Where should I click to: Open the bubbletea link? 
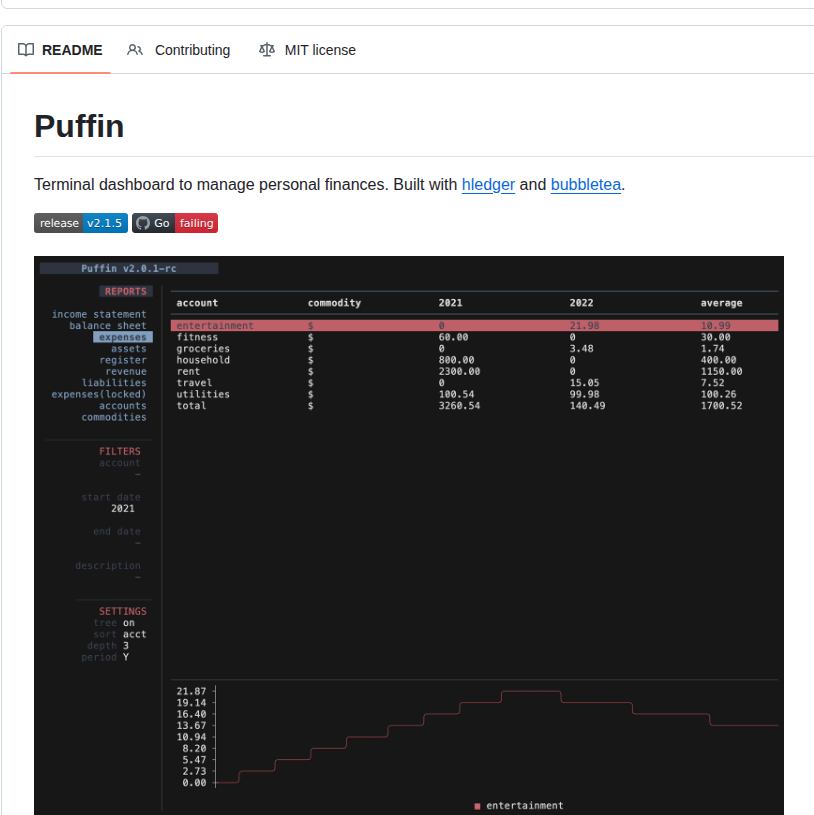point(585,185)
